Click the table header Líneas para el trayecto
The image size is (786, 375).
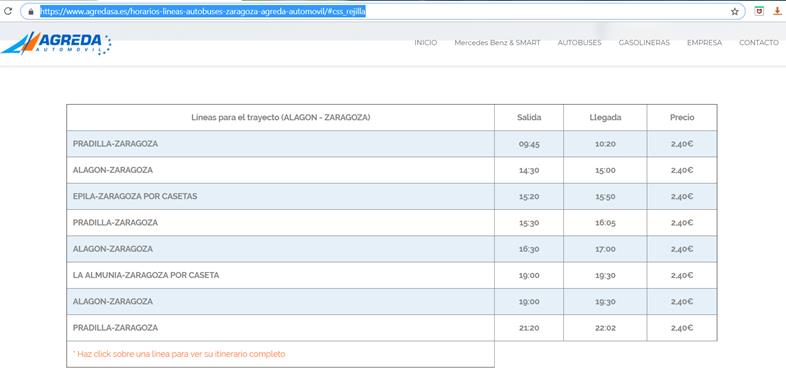[280, 117]
